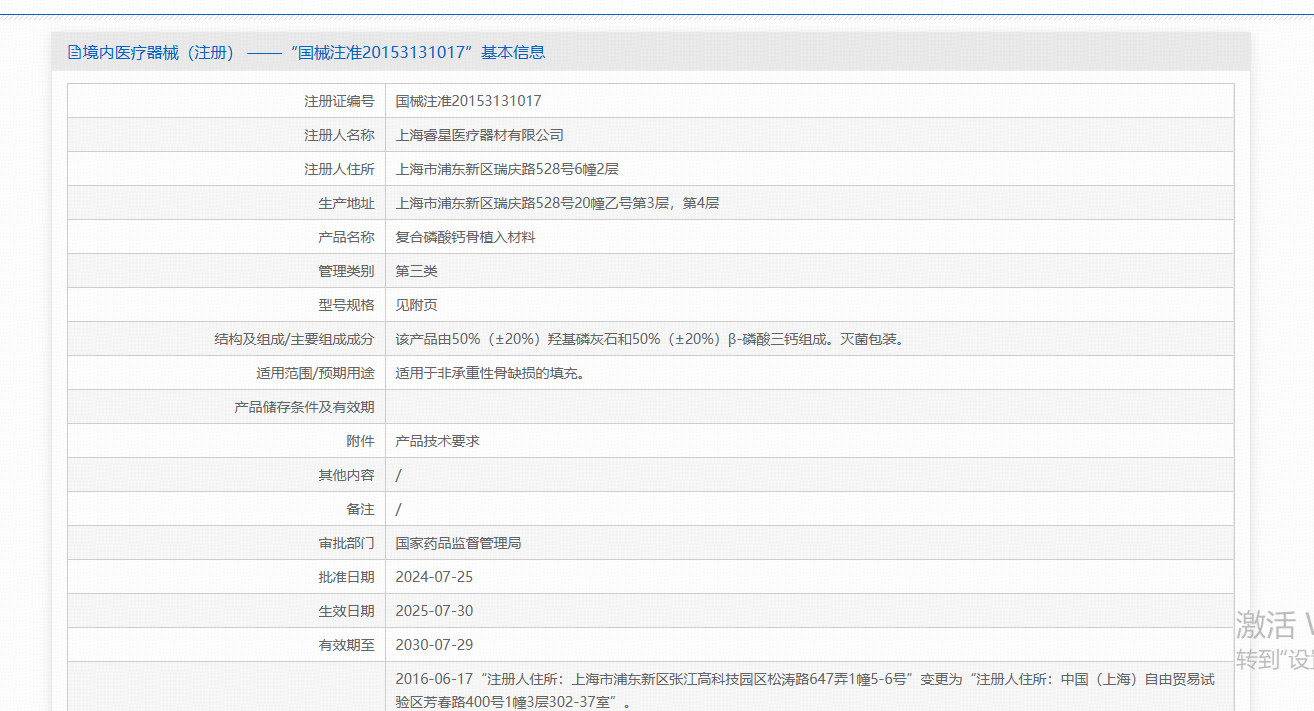Image resolution: width=1314 pixels, height=711 pixels.
Task: Click the document icon beside the page title
Action: coord(73,52)
